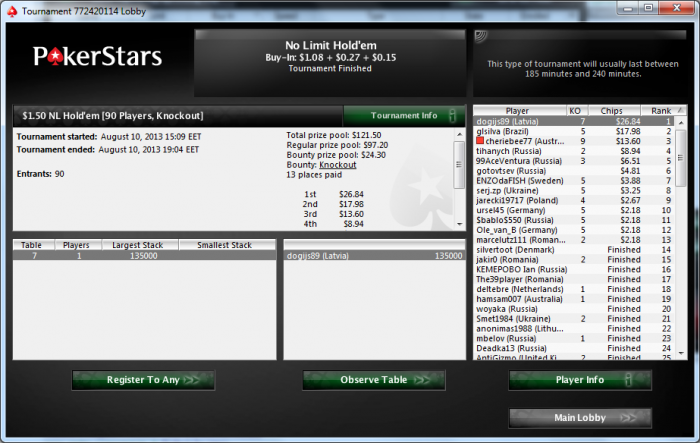Select table 7 row in table list

click(144, 256)
